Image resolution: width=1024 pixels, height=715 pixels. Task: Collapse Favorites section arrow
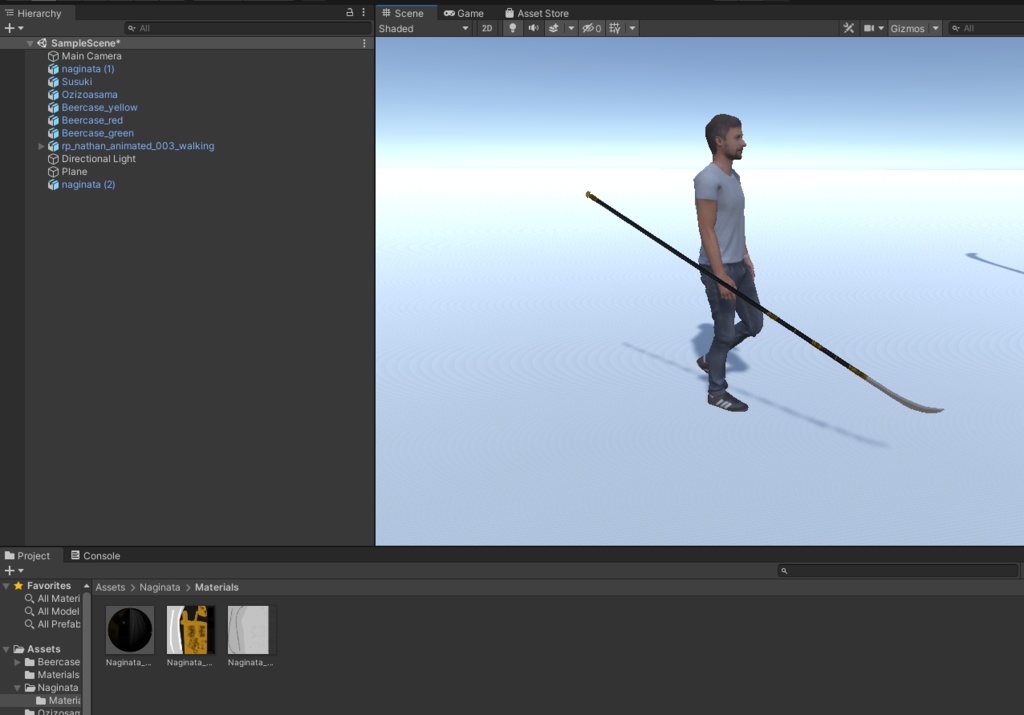[x=7, y=586]
